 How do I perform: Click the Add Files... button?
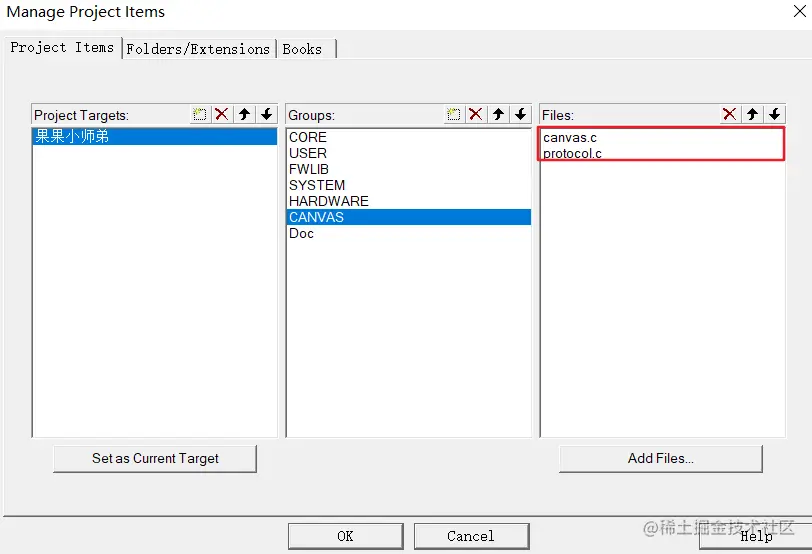pos(661,459)
